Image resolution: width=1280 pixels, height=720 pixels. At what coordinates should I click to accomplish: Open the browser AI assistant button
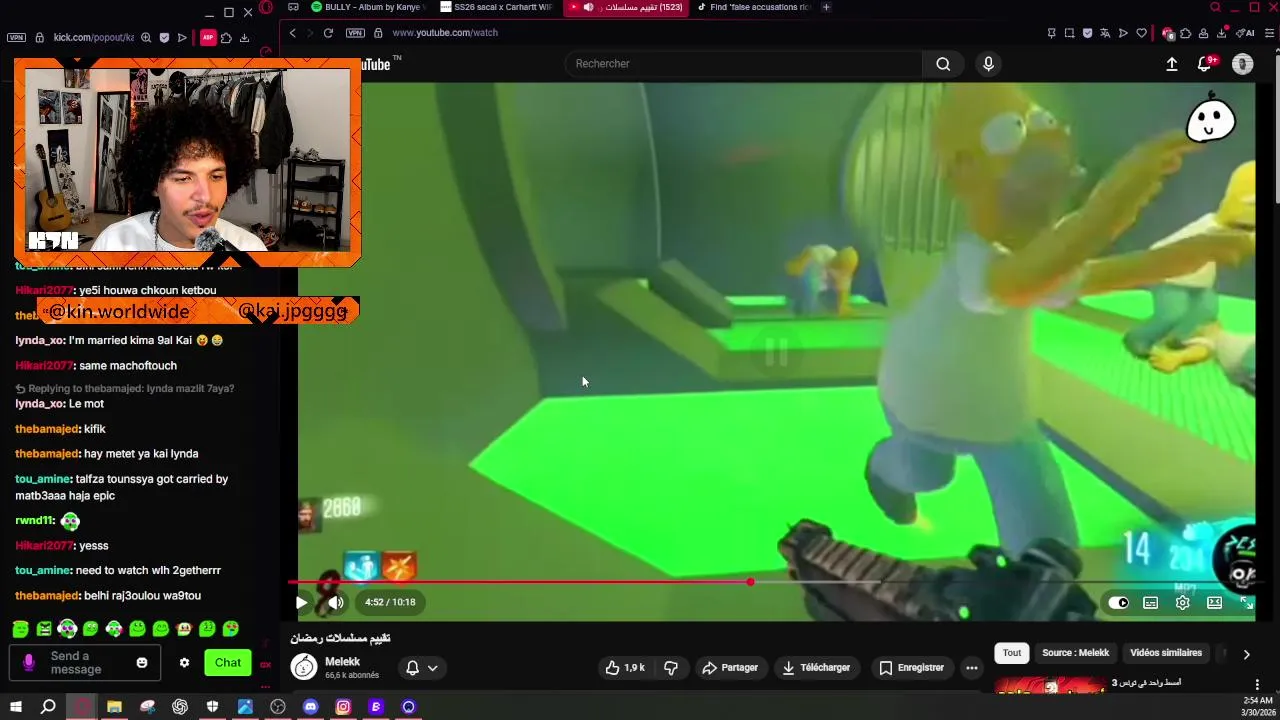pos(1245,33)
